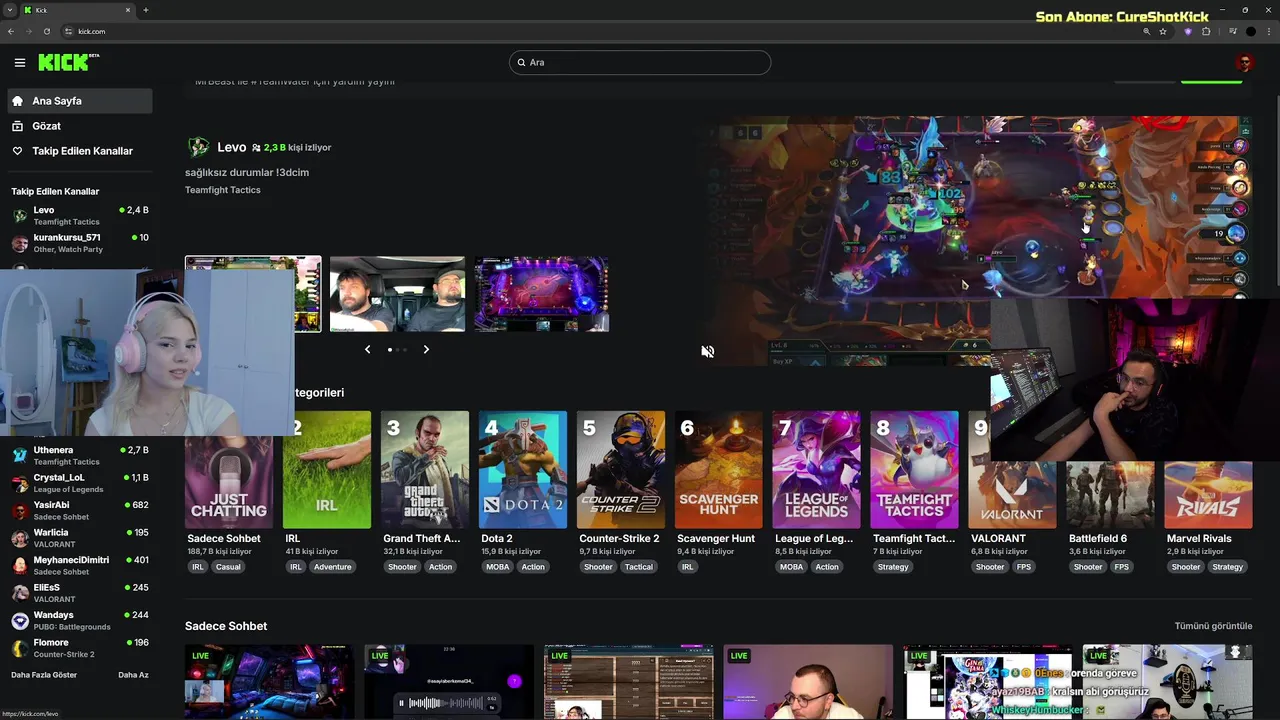Click the browser back arrow

(11, 31)
